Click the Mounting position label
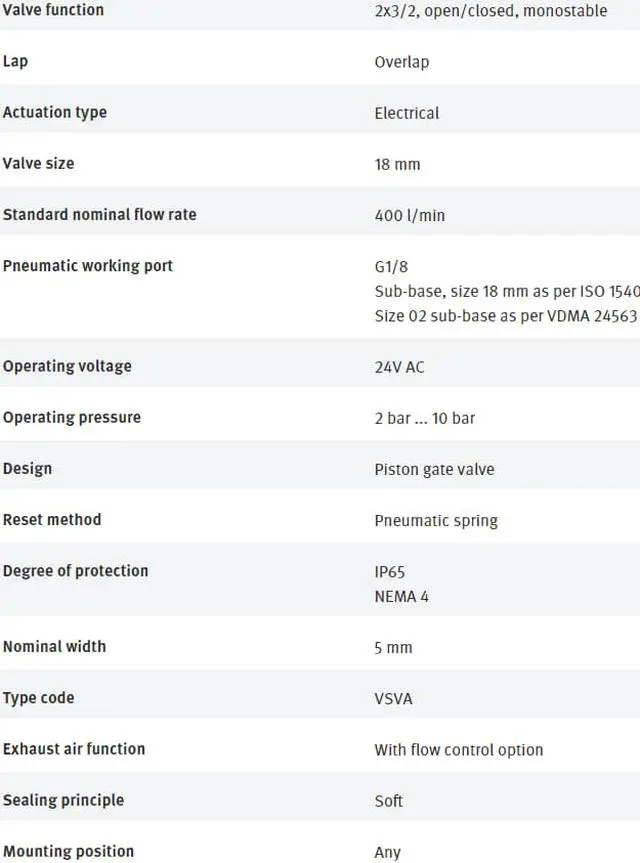640x863 pixels. (x=68, y=852)
